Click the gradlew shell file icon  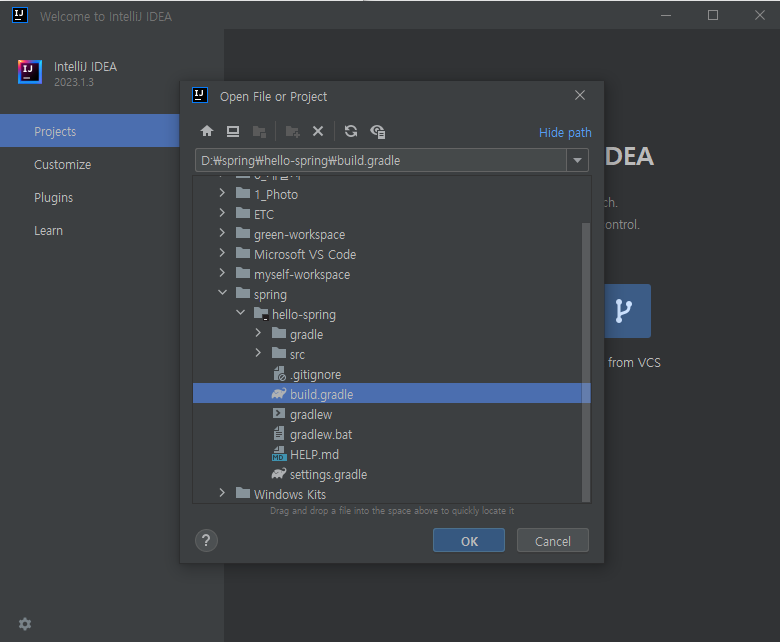click(x=279, y=414)
